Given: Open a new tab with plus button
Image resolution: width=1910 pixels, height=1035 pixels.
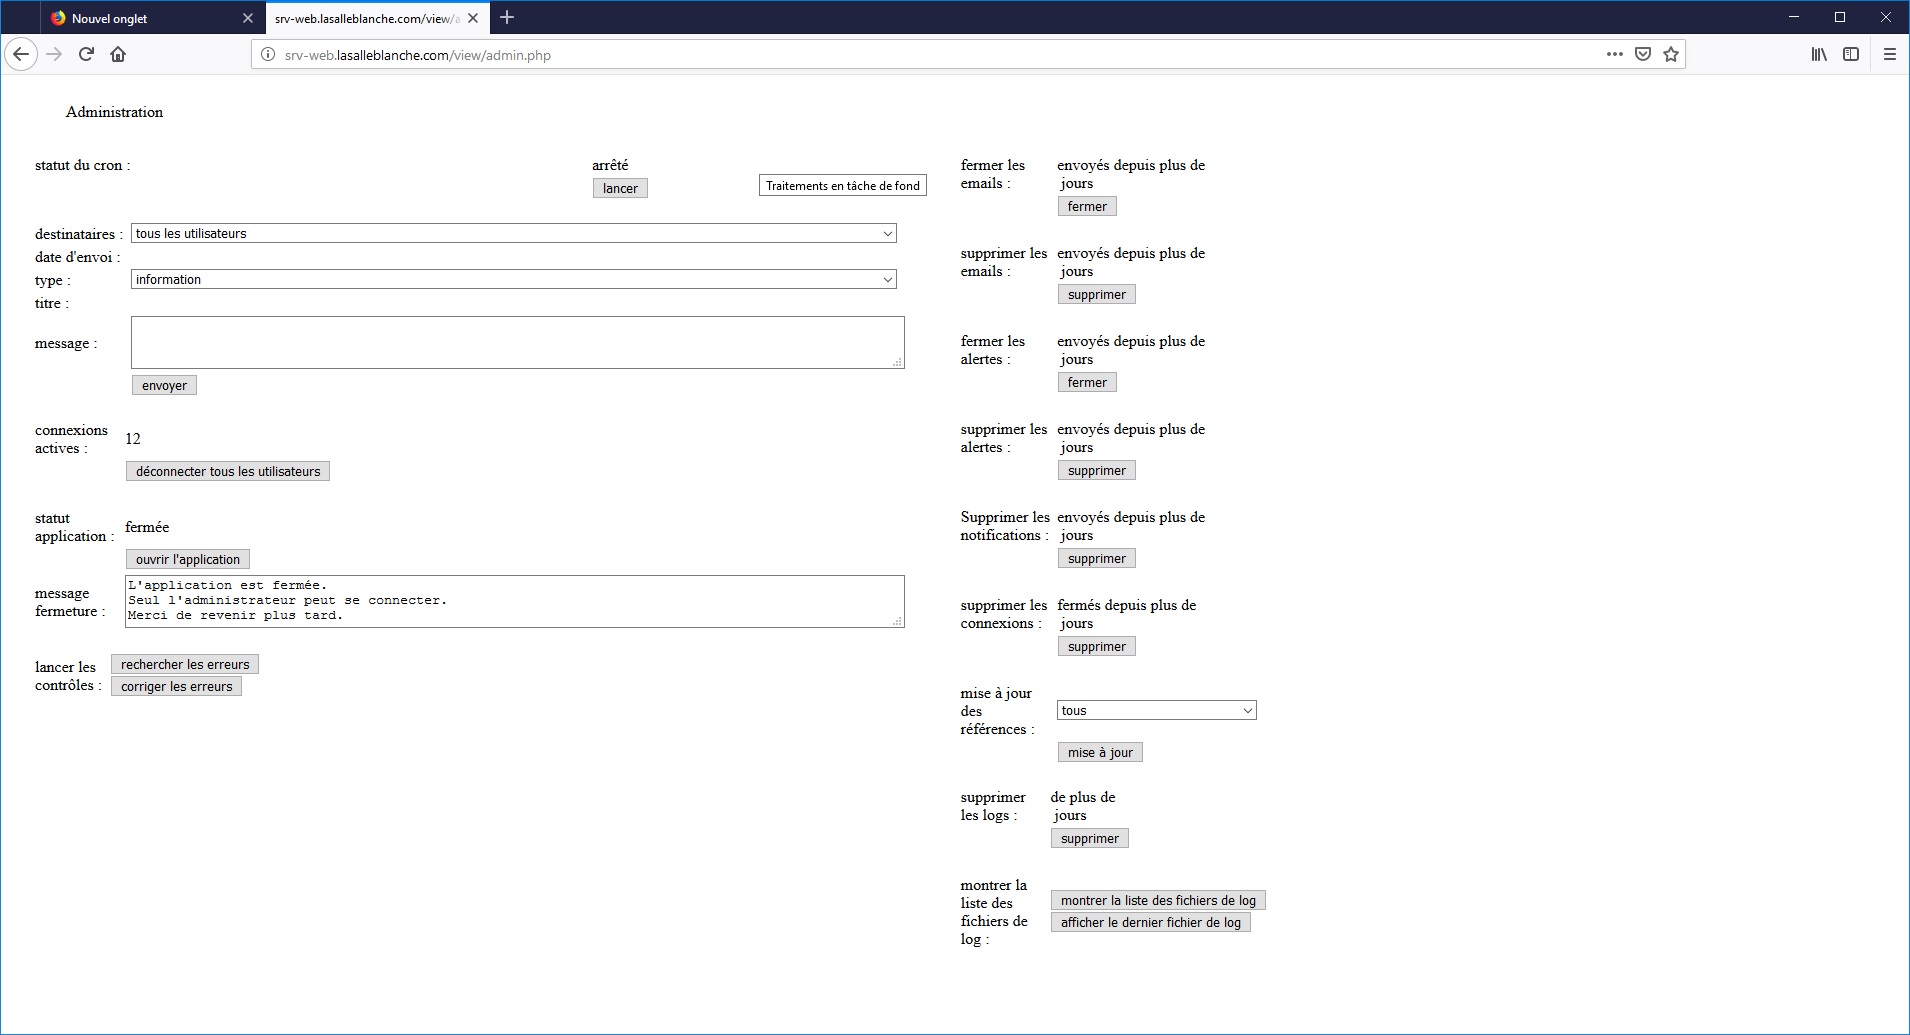Looking at the screenshot, I should click(x=507, y=17).
